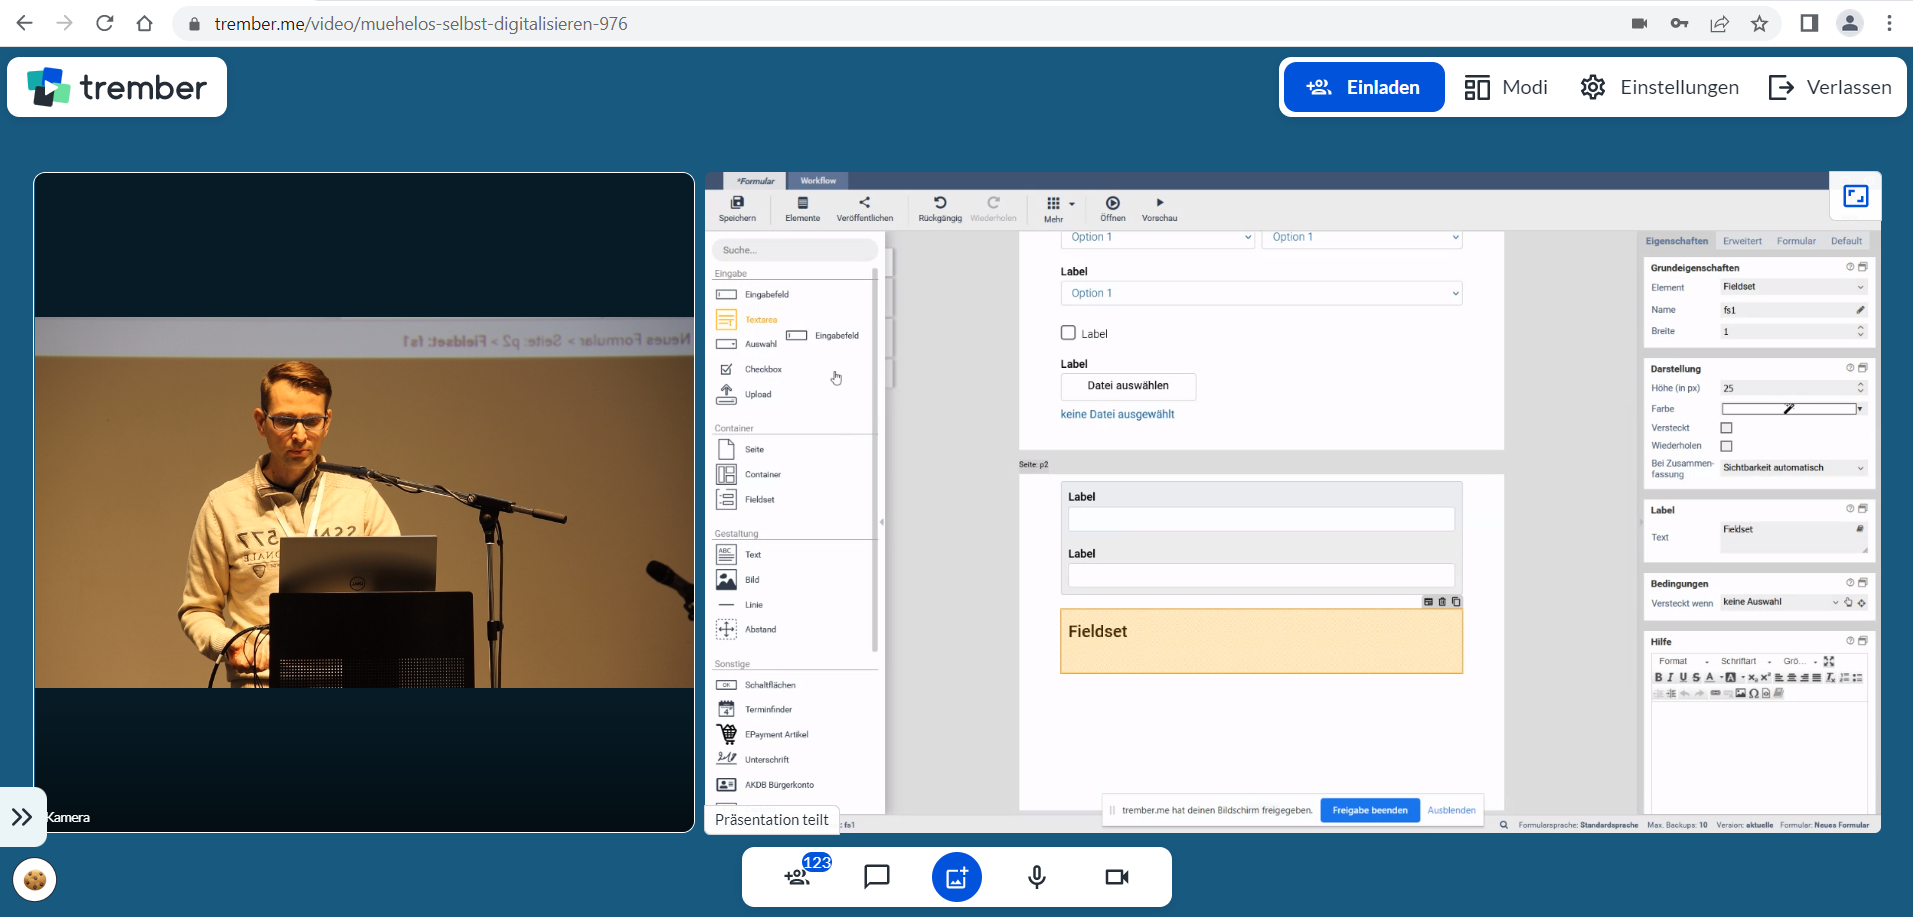1913x917 pixels.
Task: Expand the sidebar with double chevron
Action: tap(22, 817)
